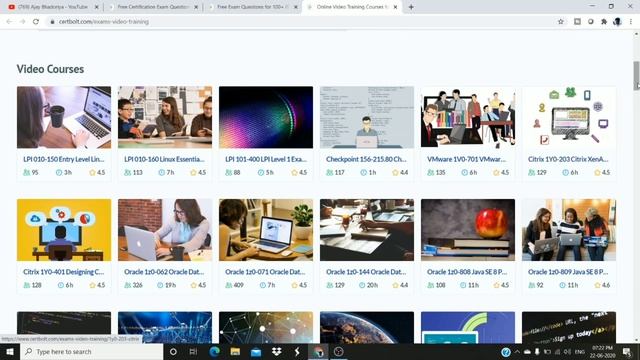
Task: Click the 'Video Courses' heading text
Action: [x=50, y=69]
